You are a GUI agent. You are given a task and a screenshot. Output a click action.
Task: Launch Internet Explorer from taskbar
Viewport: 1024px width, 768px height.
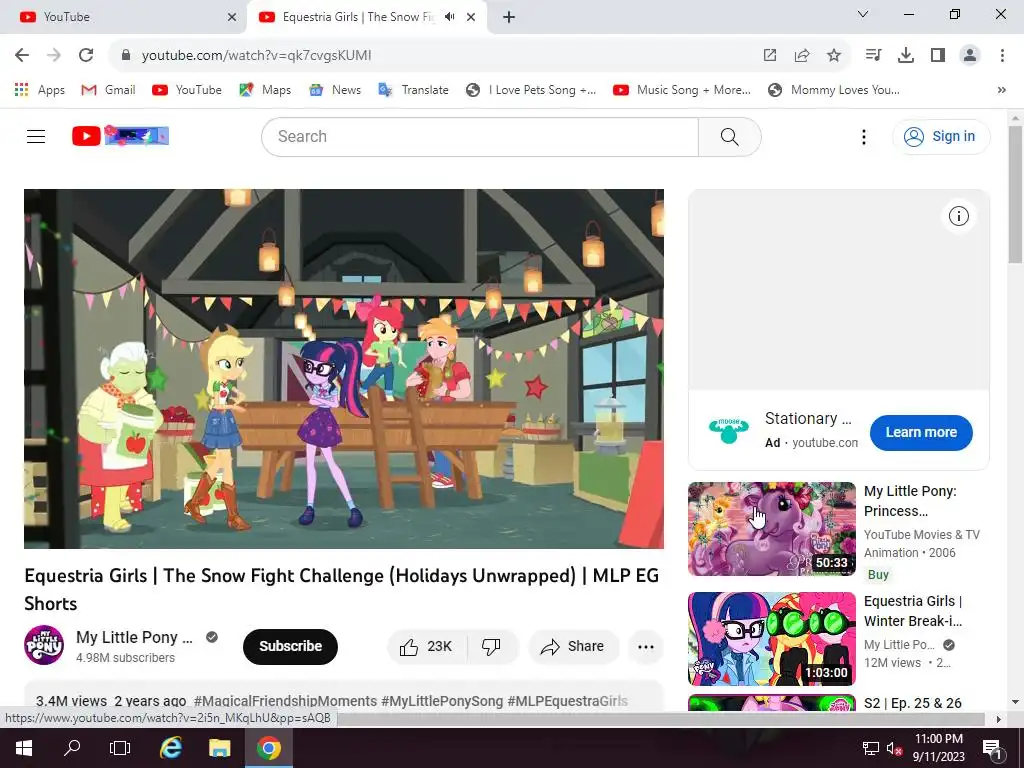tap(170, 748)
